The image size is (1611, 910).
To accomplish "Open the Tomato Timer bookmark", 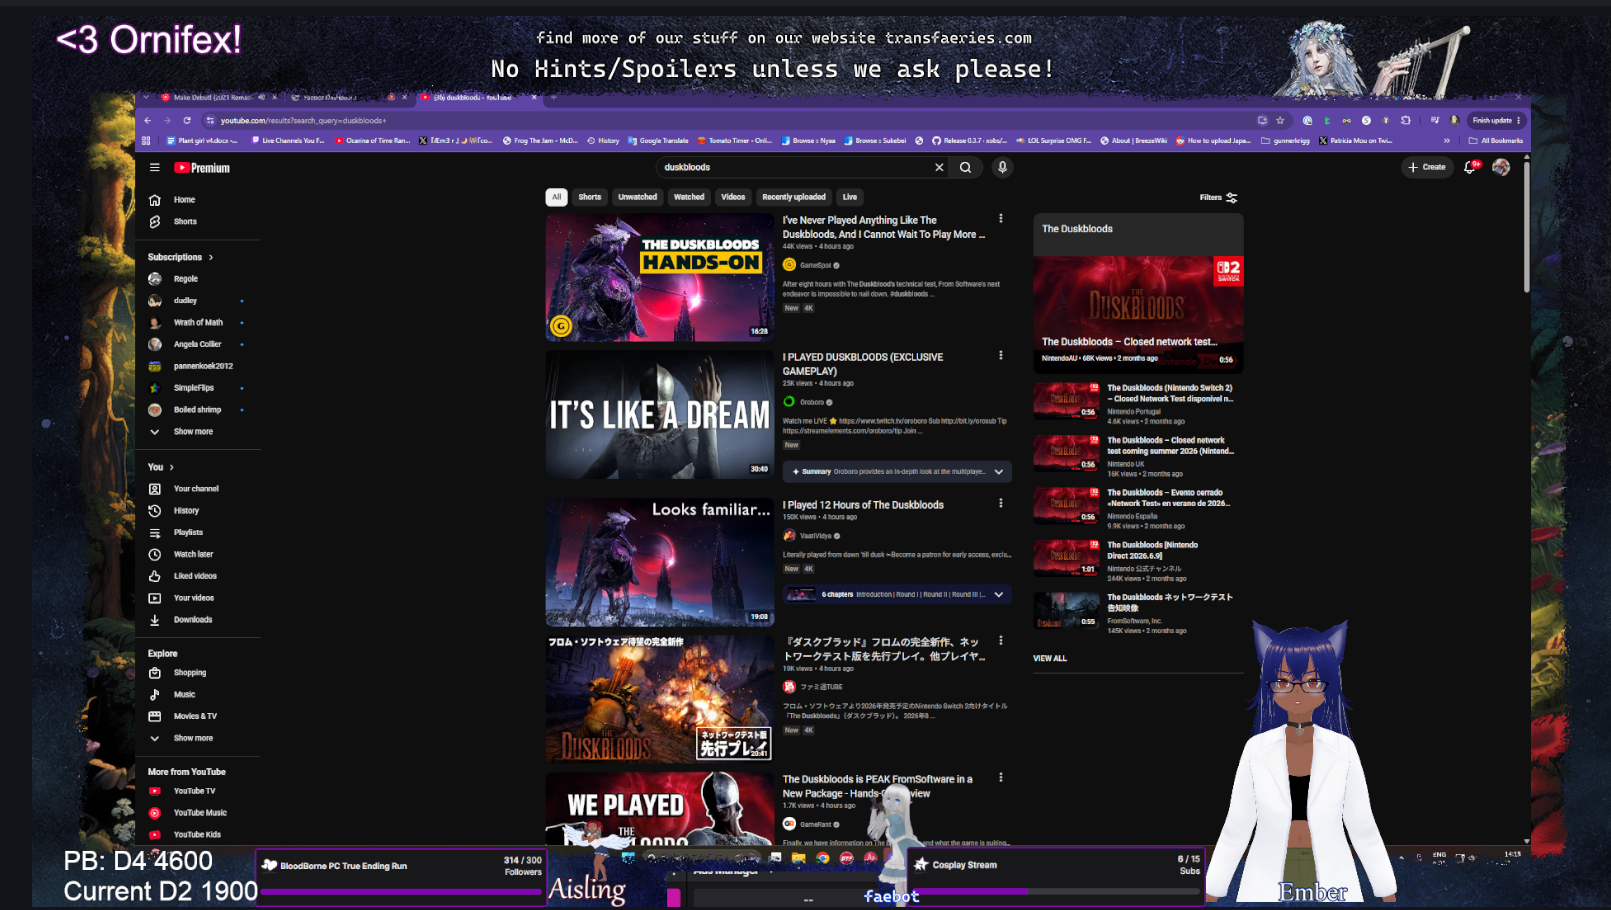I will click(735, 141).
